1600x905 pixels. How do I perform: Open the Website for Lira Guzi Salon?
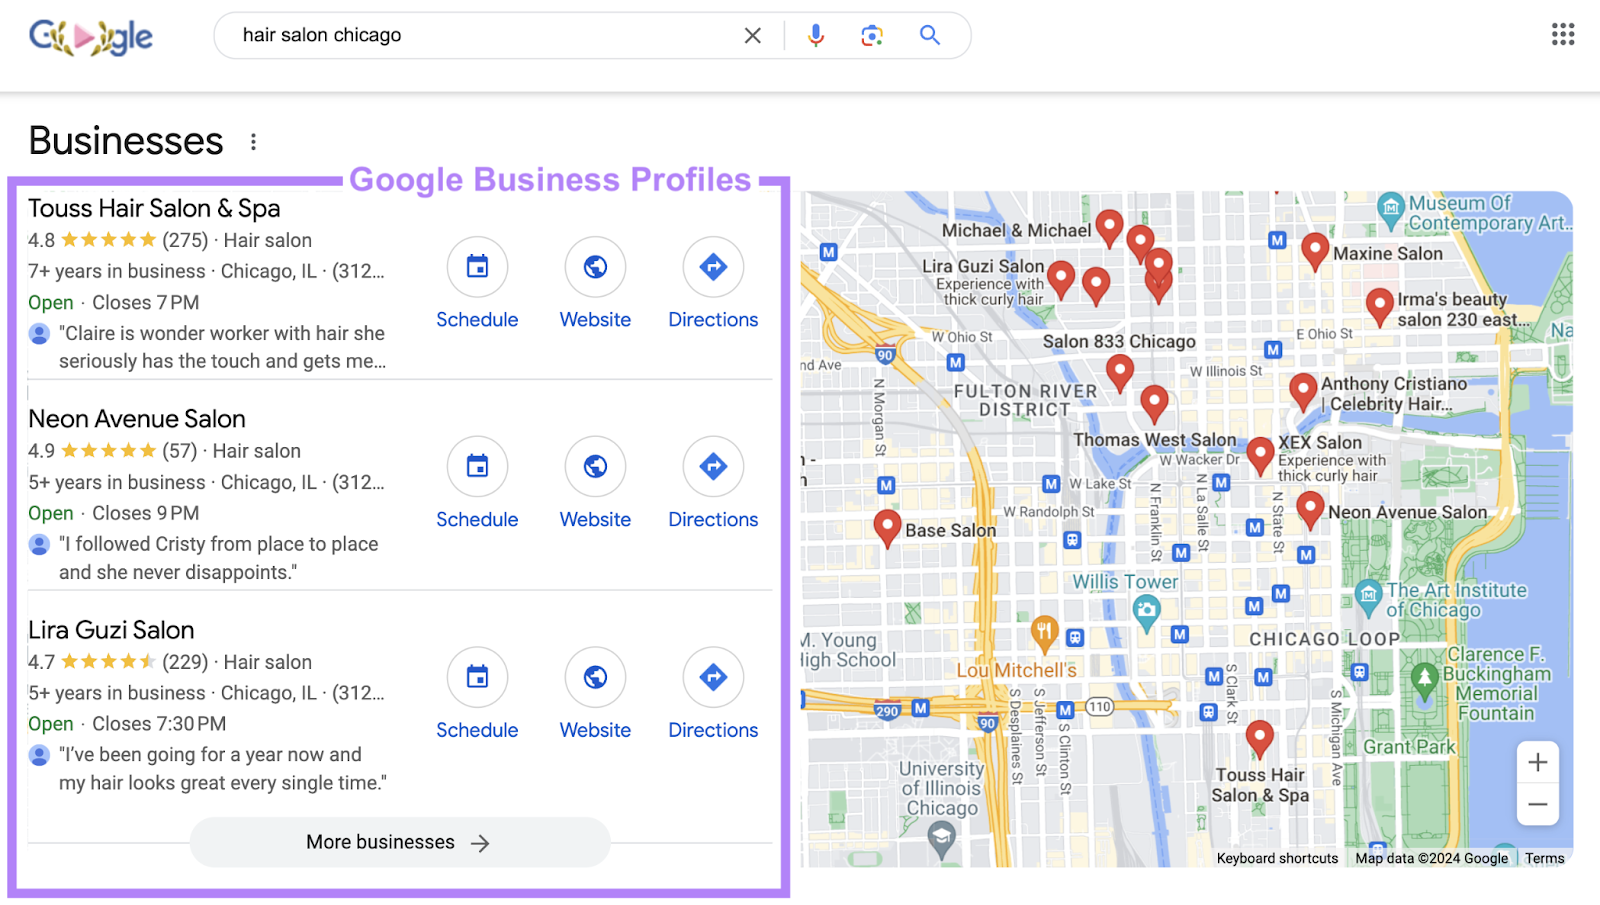coord(595,677)
